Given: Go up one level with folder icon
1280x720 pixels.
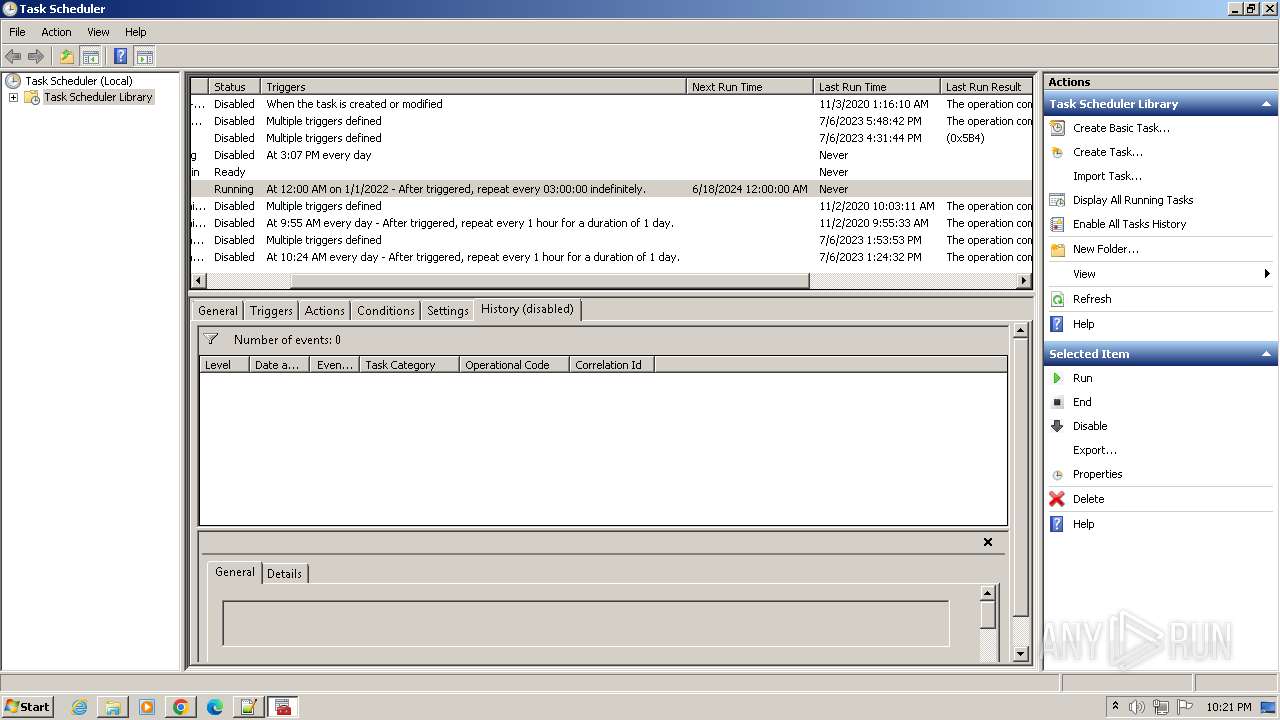Looking at the screenshot, I should (x=67, y=56).
